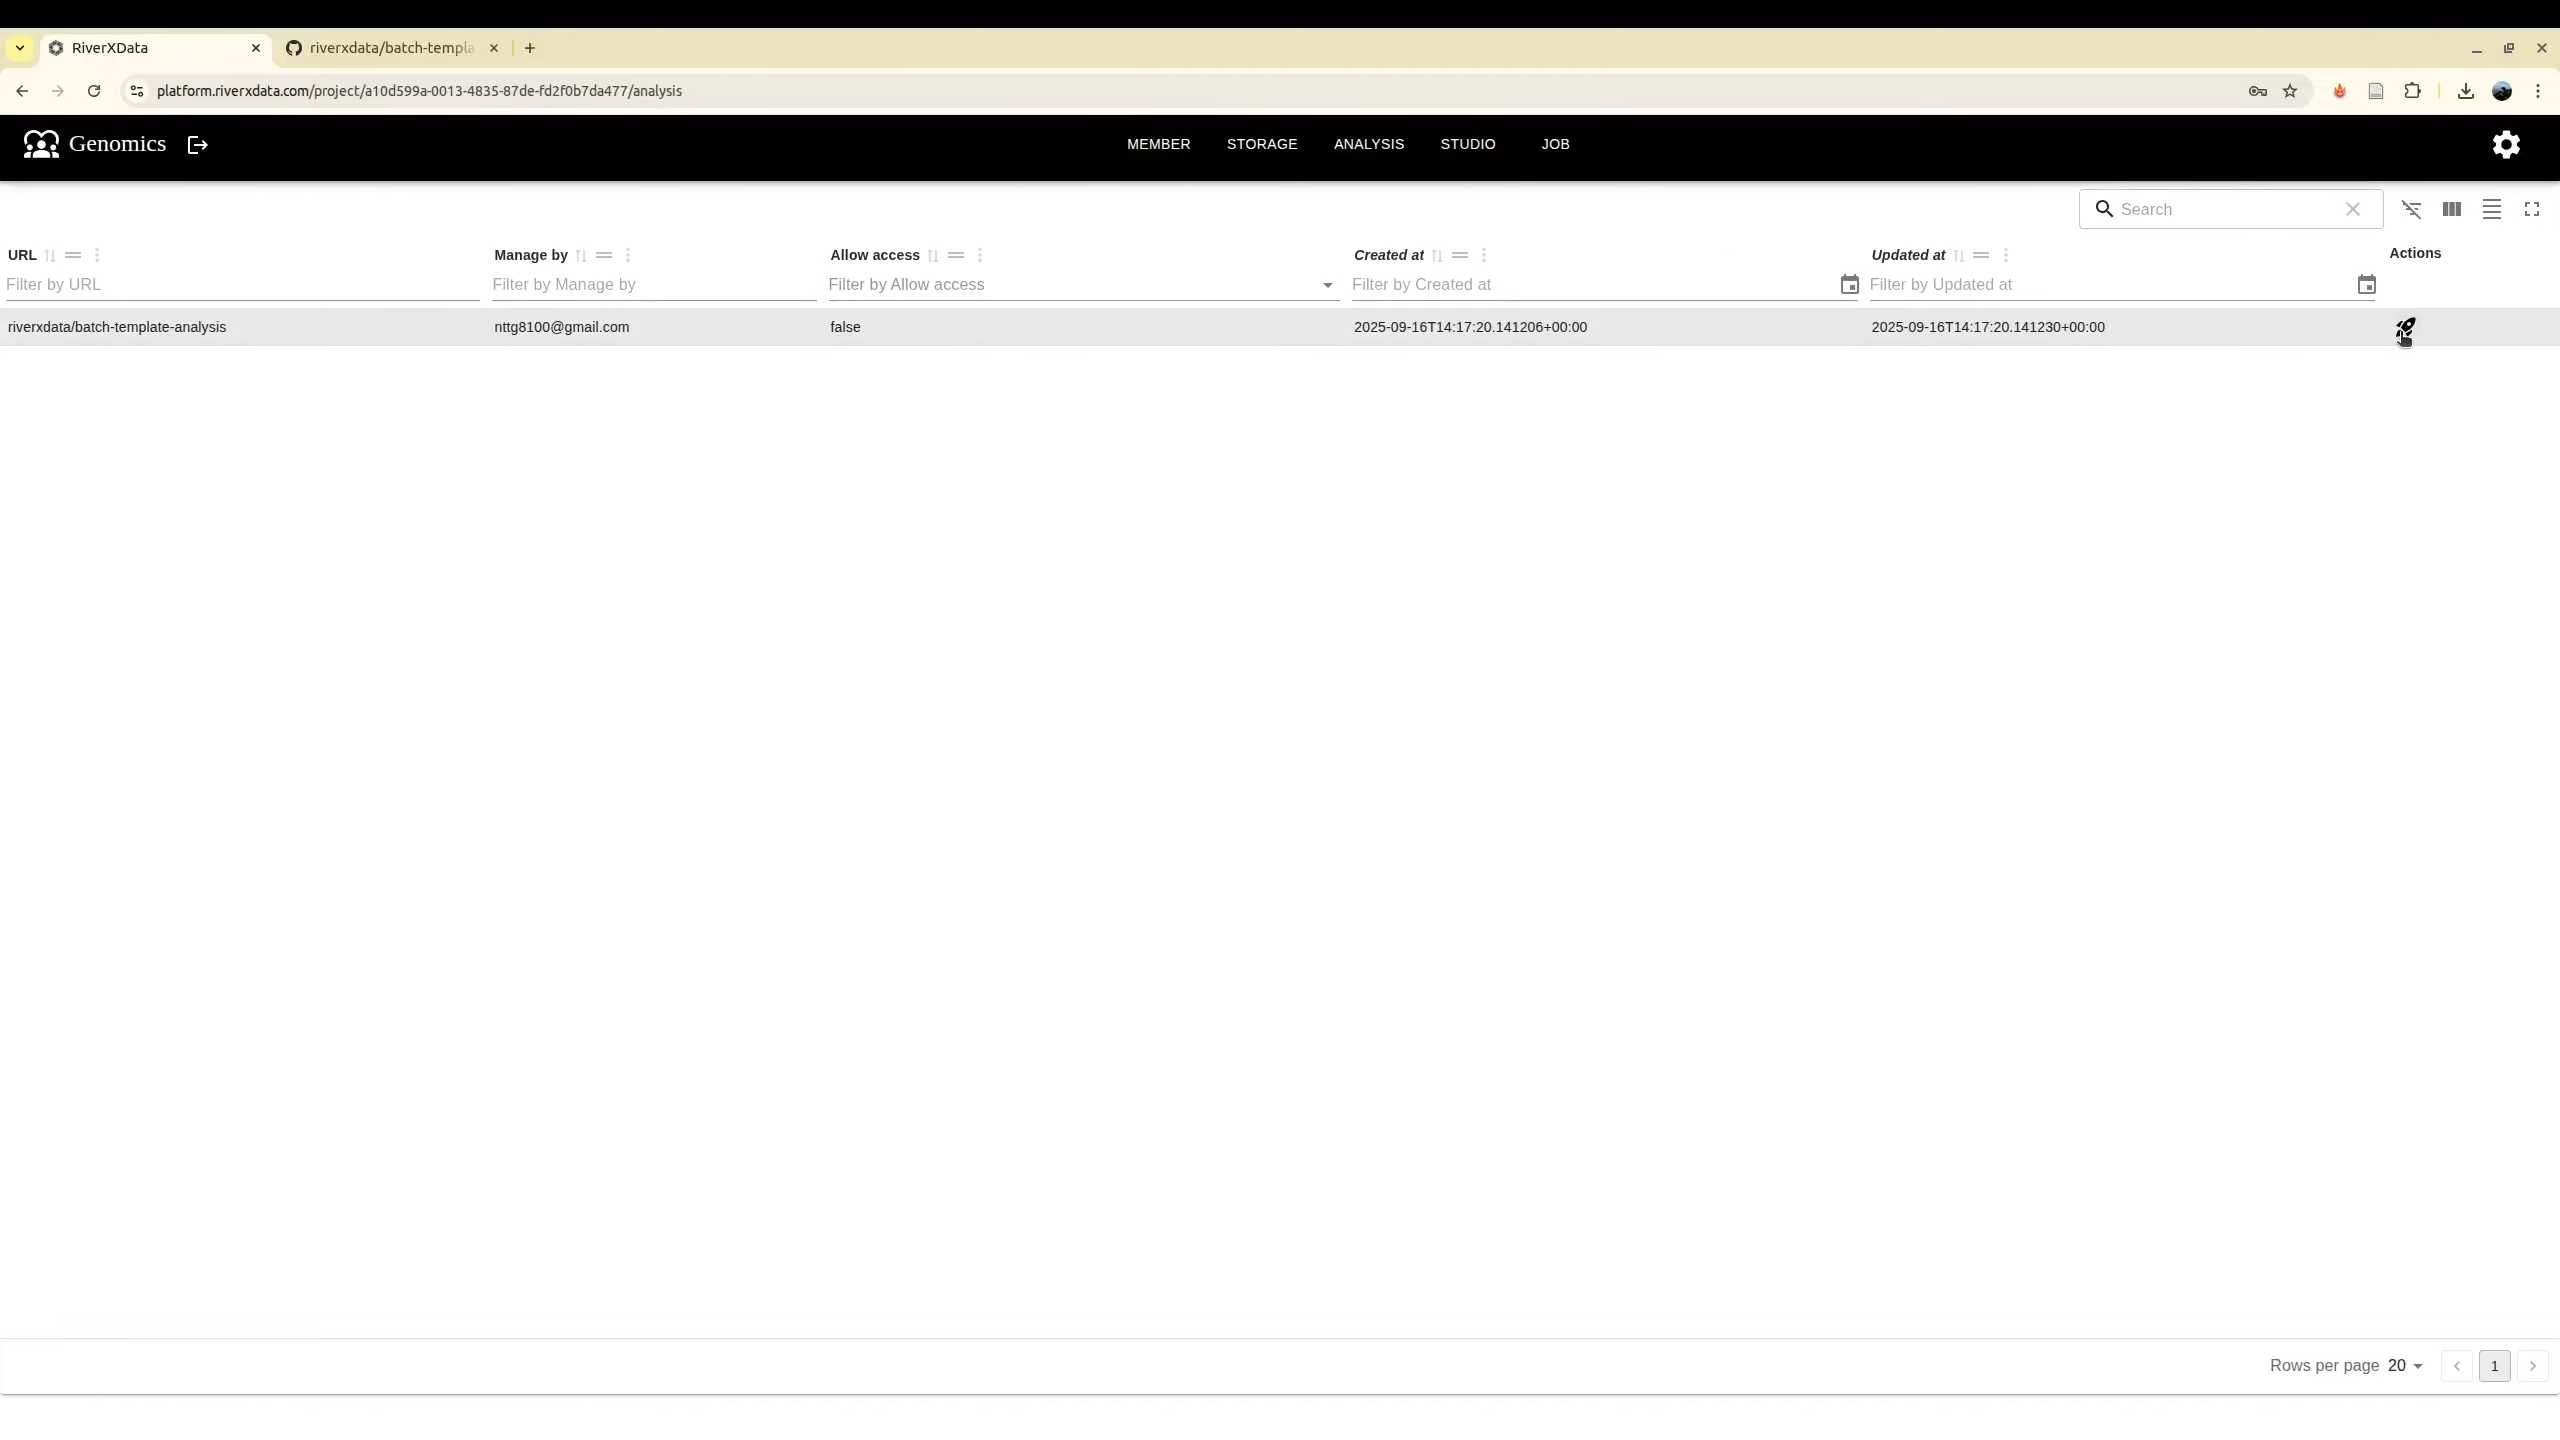This screenshot has width=2560, height=1440.
Task: Sort by the URL column
Action: click(50, 256)
